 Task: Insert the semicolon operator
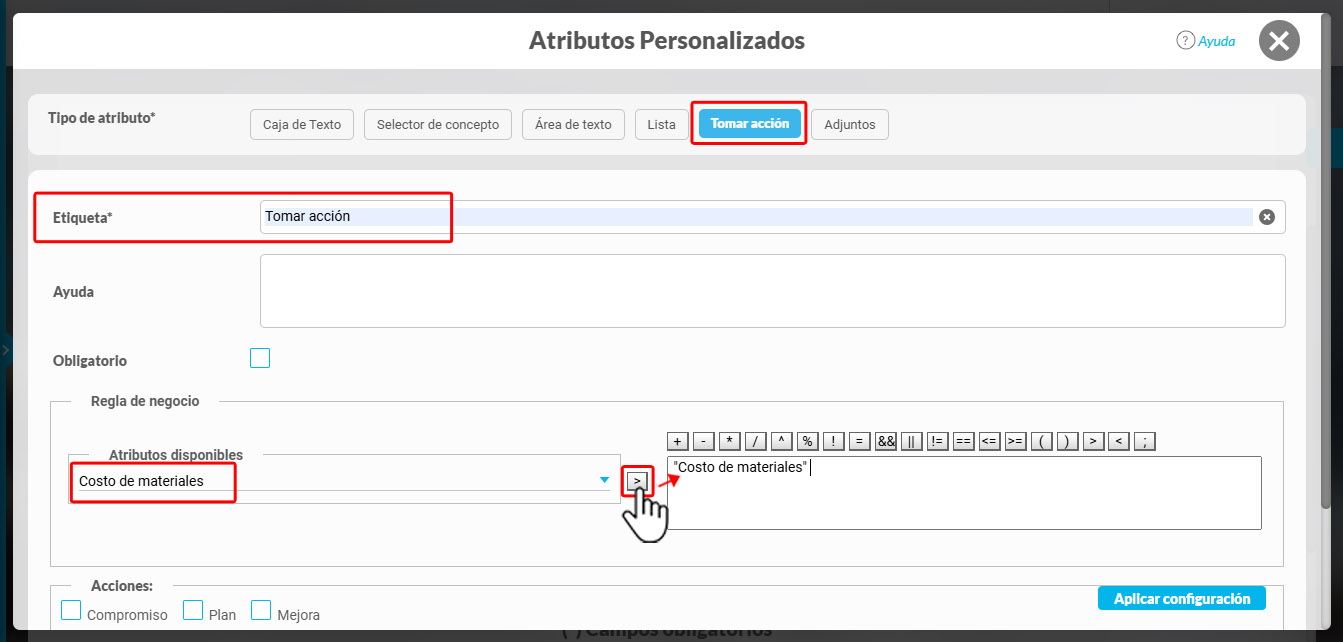(1146, 441)
